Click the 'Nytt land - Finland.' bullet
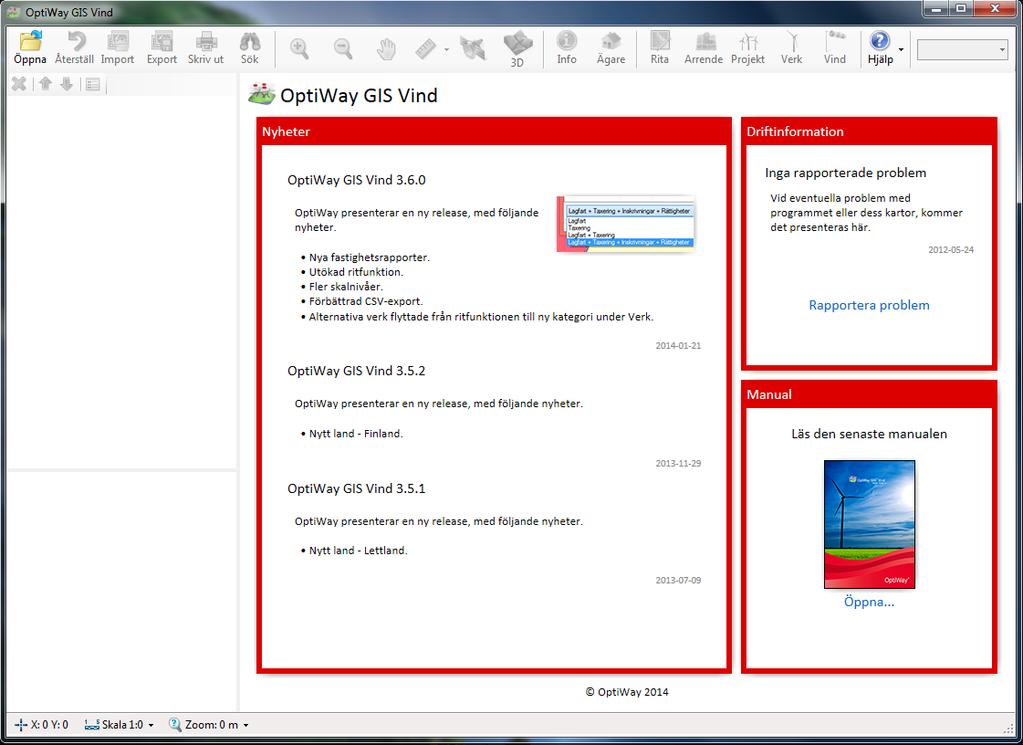This screenshot has height=745, width=1023. pyautogui.click(x=356, y=433)
